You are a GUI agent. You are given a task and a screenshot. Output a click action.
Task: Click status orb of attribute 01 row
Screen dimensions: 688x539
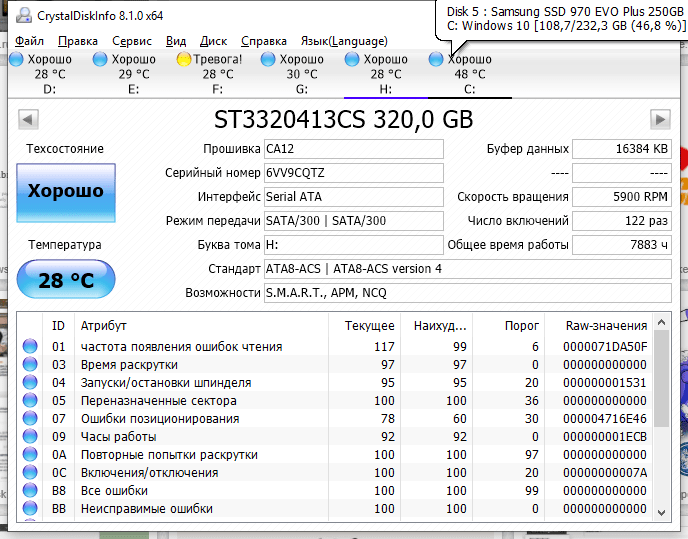tap(30, 346)
